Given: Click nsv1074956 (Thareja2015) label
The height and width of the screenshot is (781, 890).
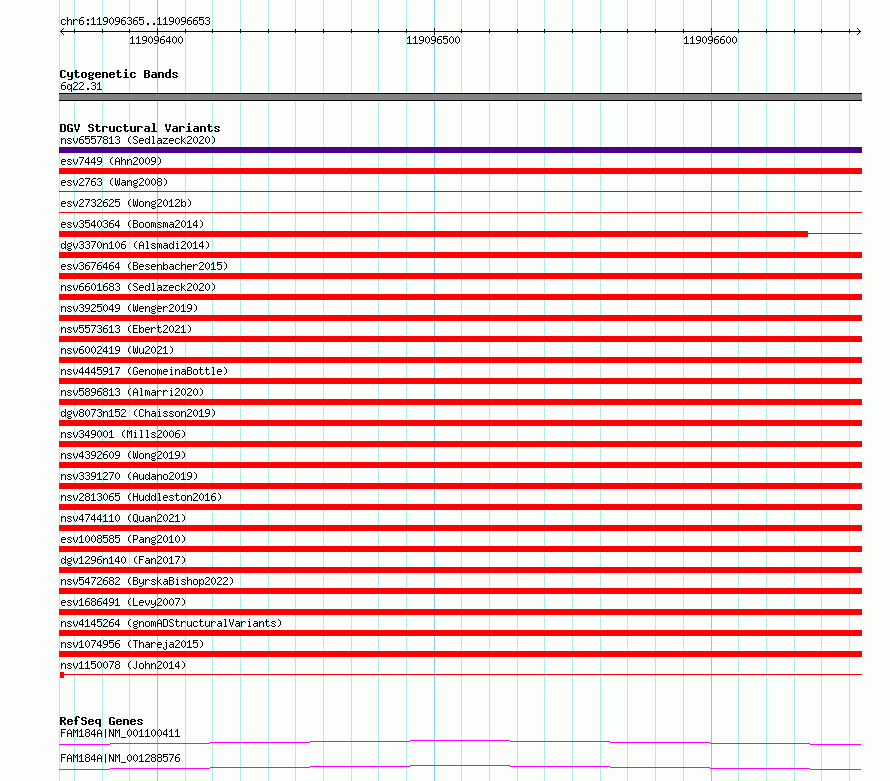Looking at the screenshot, I should 132,644.
